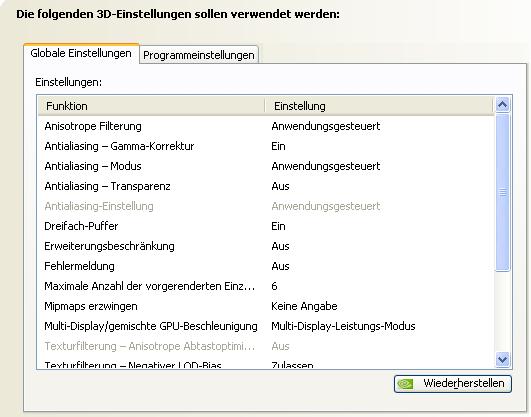Click the Funktion column header

[151, 106]
